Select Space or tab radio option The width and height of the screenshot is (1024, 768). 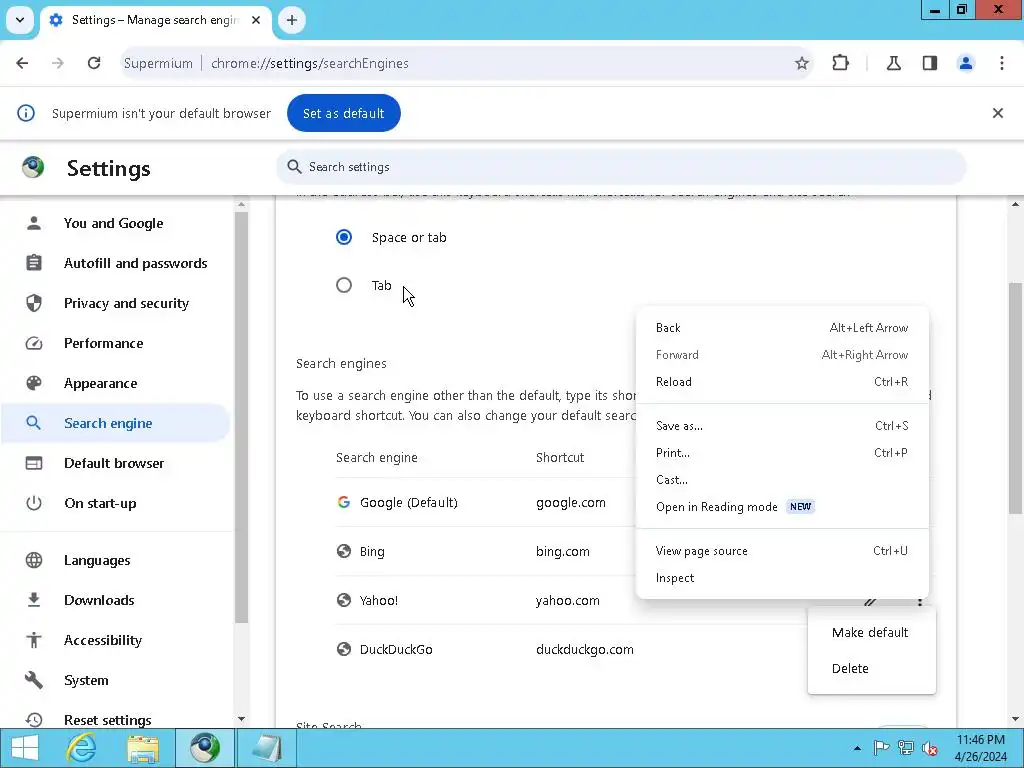[x=344, y=237]
